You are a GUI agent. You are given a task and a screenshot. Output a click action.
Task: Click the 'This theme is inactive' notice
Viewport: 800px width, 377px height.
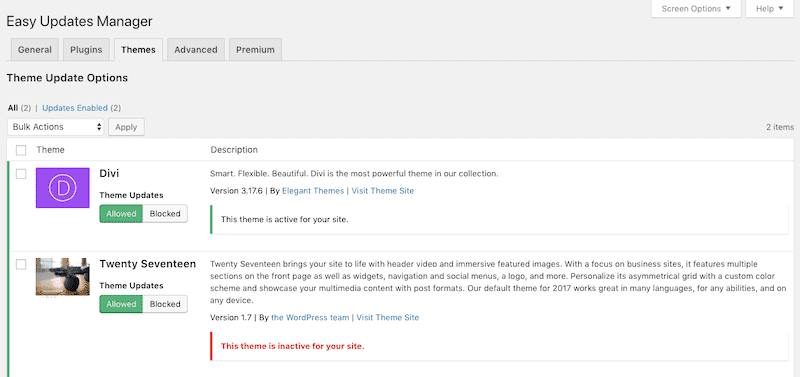click(499, 346)
